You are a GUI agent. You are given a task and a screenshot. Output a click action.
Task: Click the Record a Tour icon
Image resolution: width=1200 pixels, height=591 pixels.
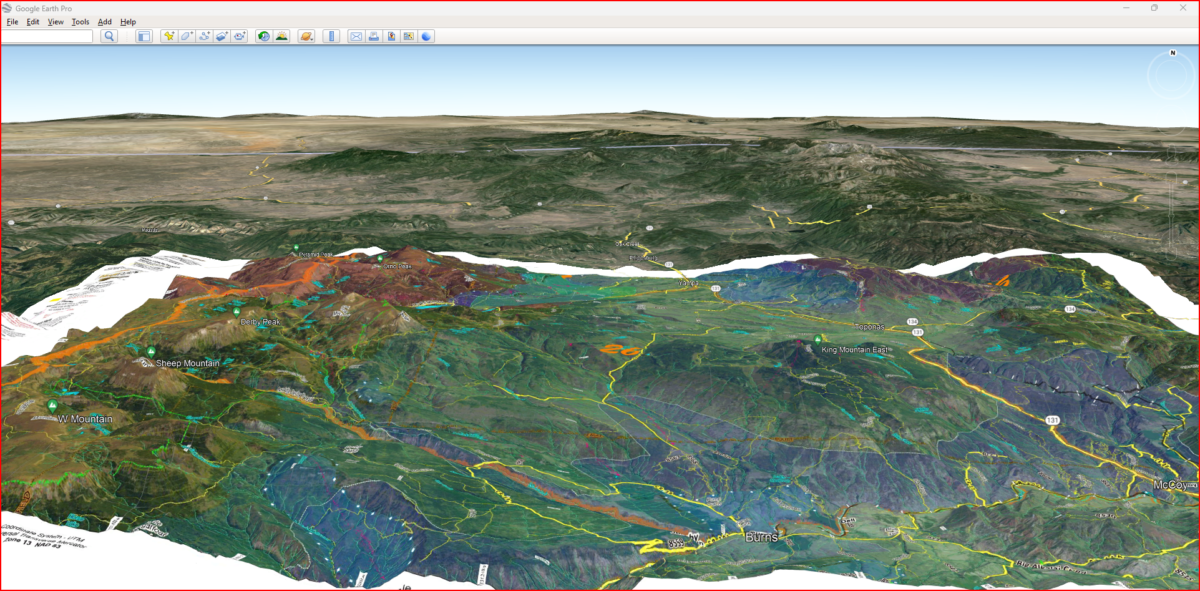(240, 36)
